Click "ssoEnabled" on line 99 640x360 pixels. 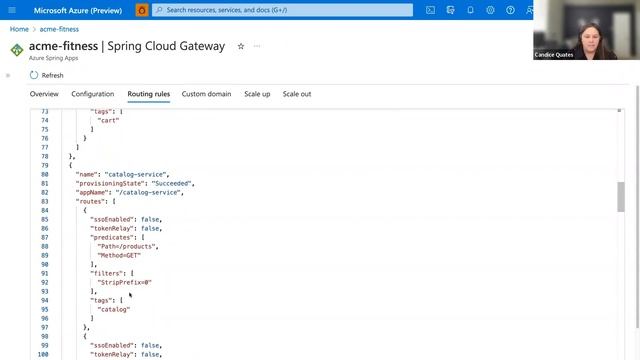pos(112,345)
